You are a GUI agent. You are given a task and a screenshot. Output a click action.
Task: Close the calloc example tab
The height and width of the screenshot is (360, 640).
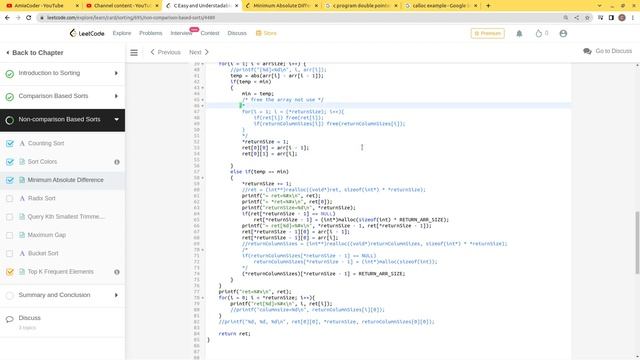click(476, 6)
